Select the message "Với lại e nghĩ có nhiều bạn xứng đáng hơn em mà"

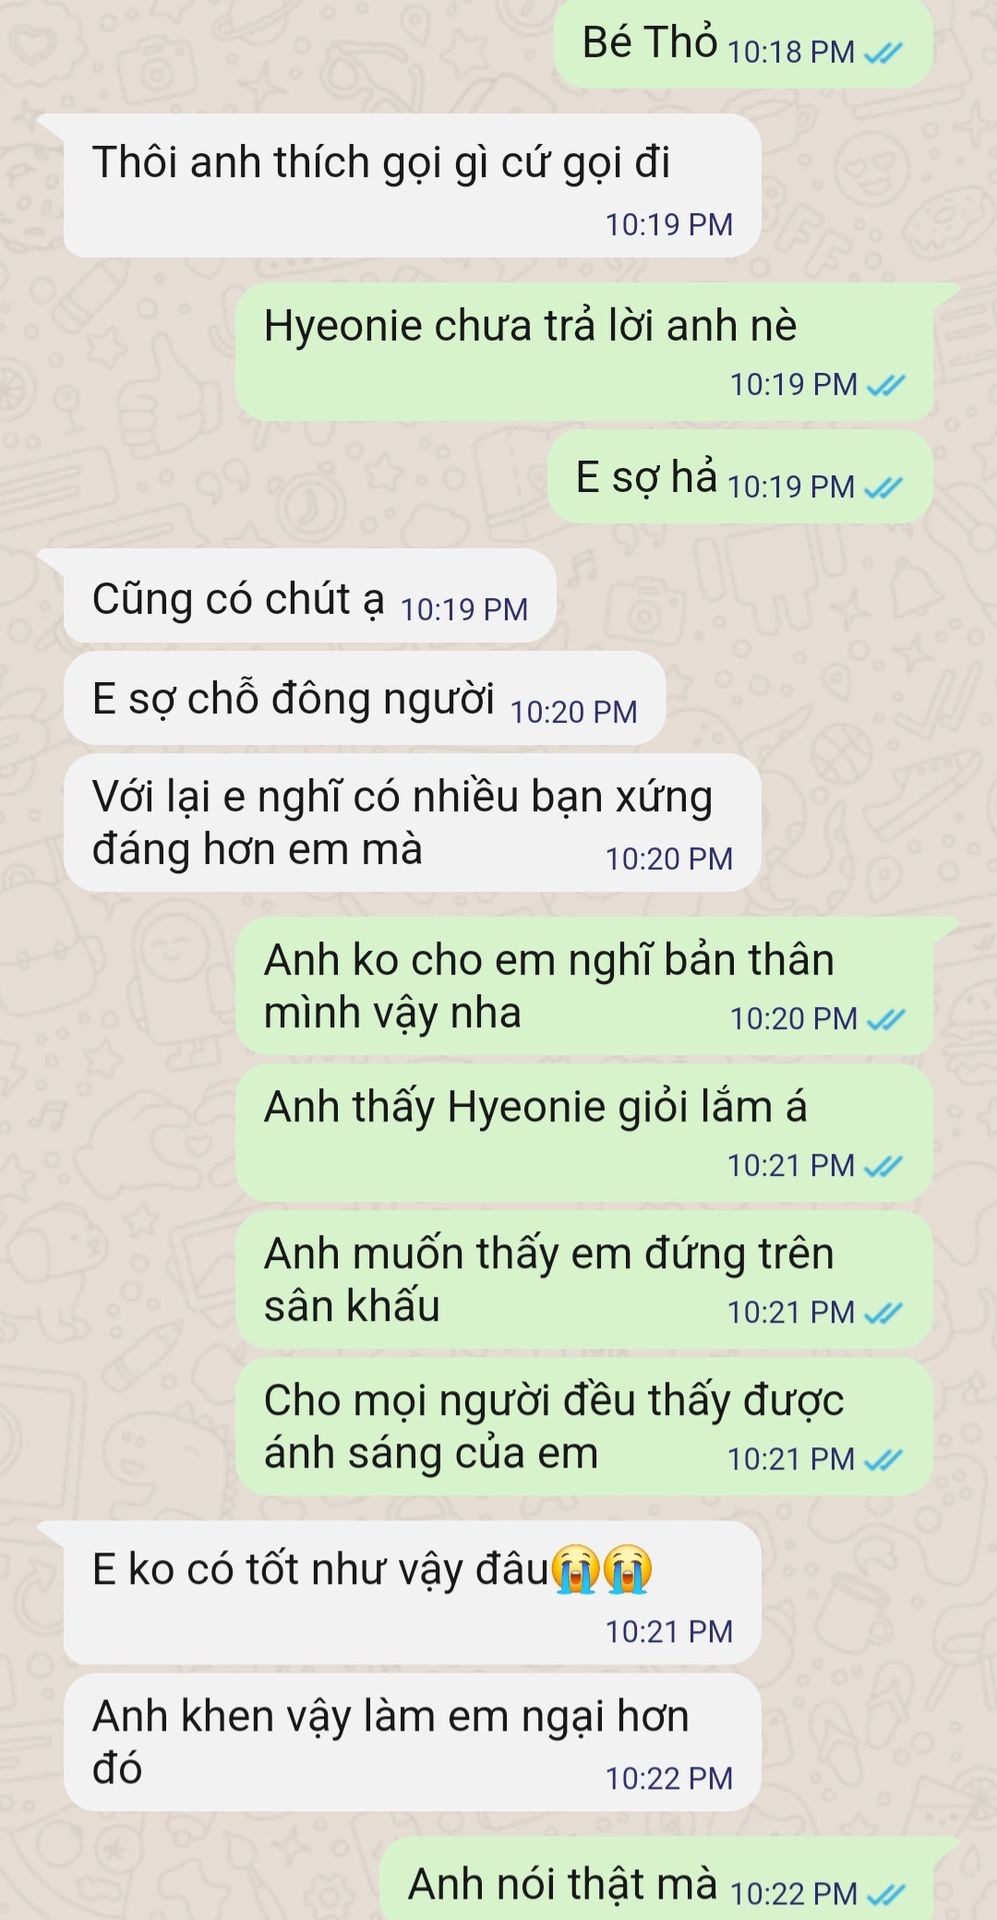coord(412,823)
